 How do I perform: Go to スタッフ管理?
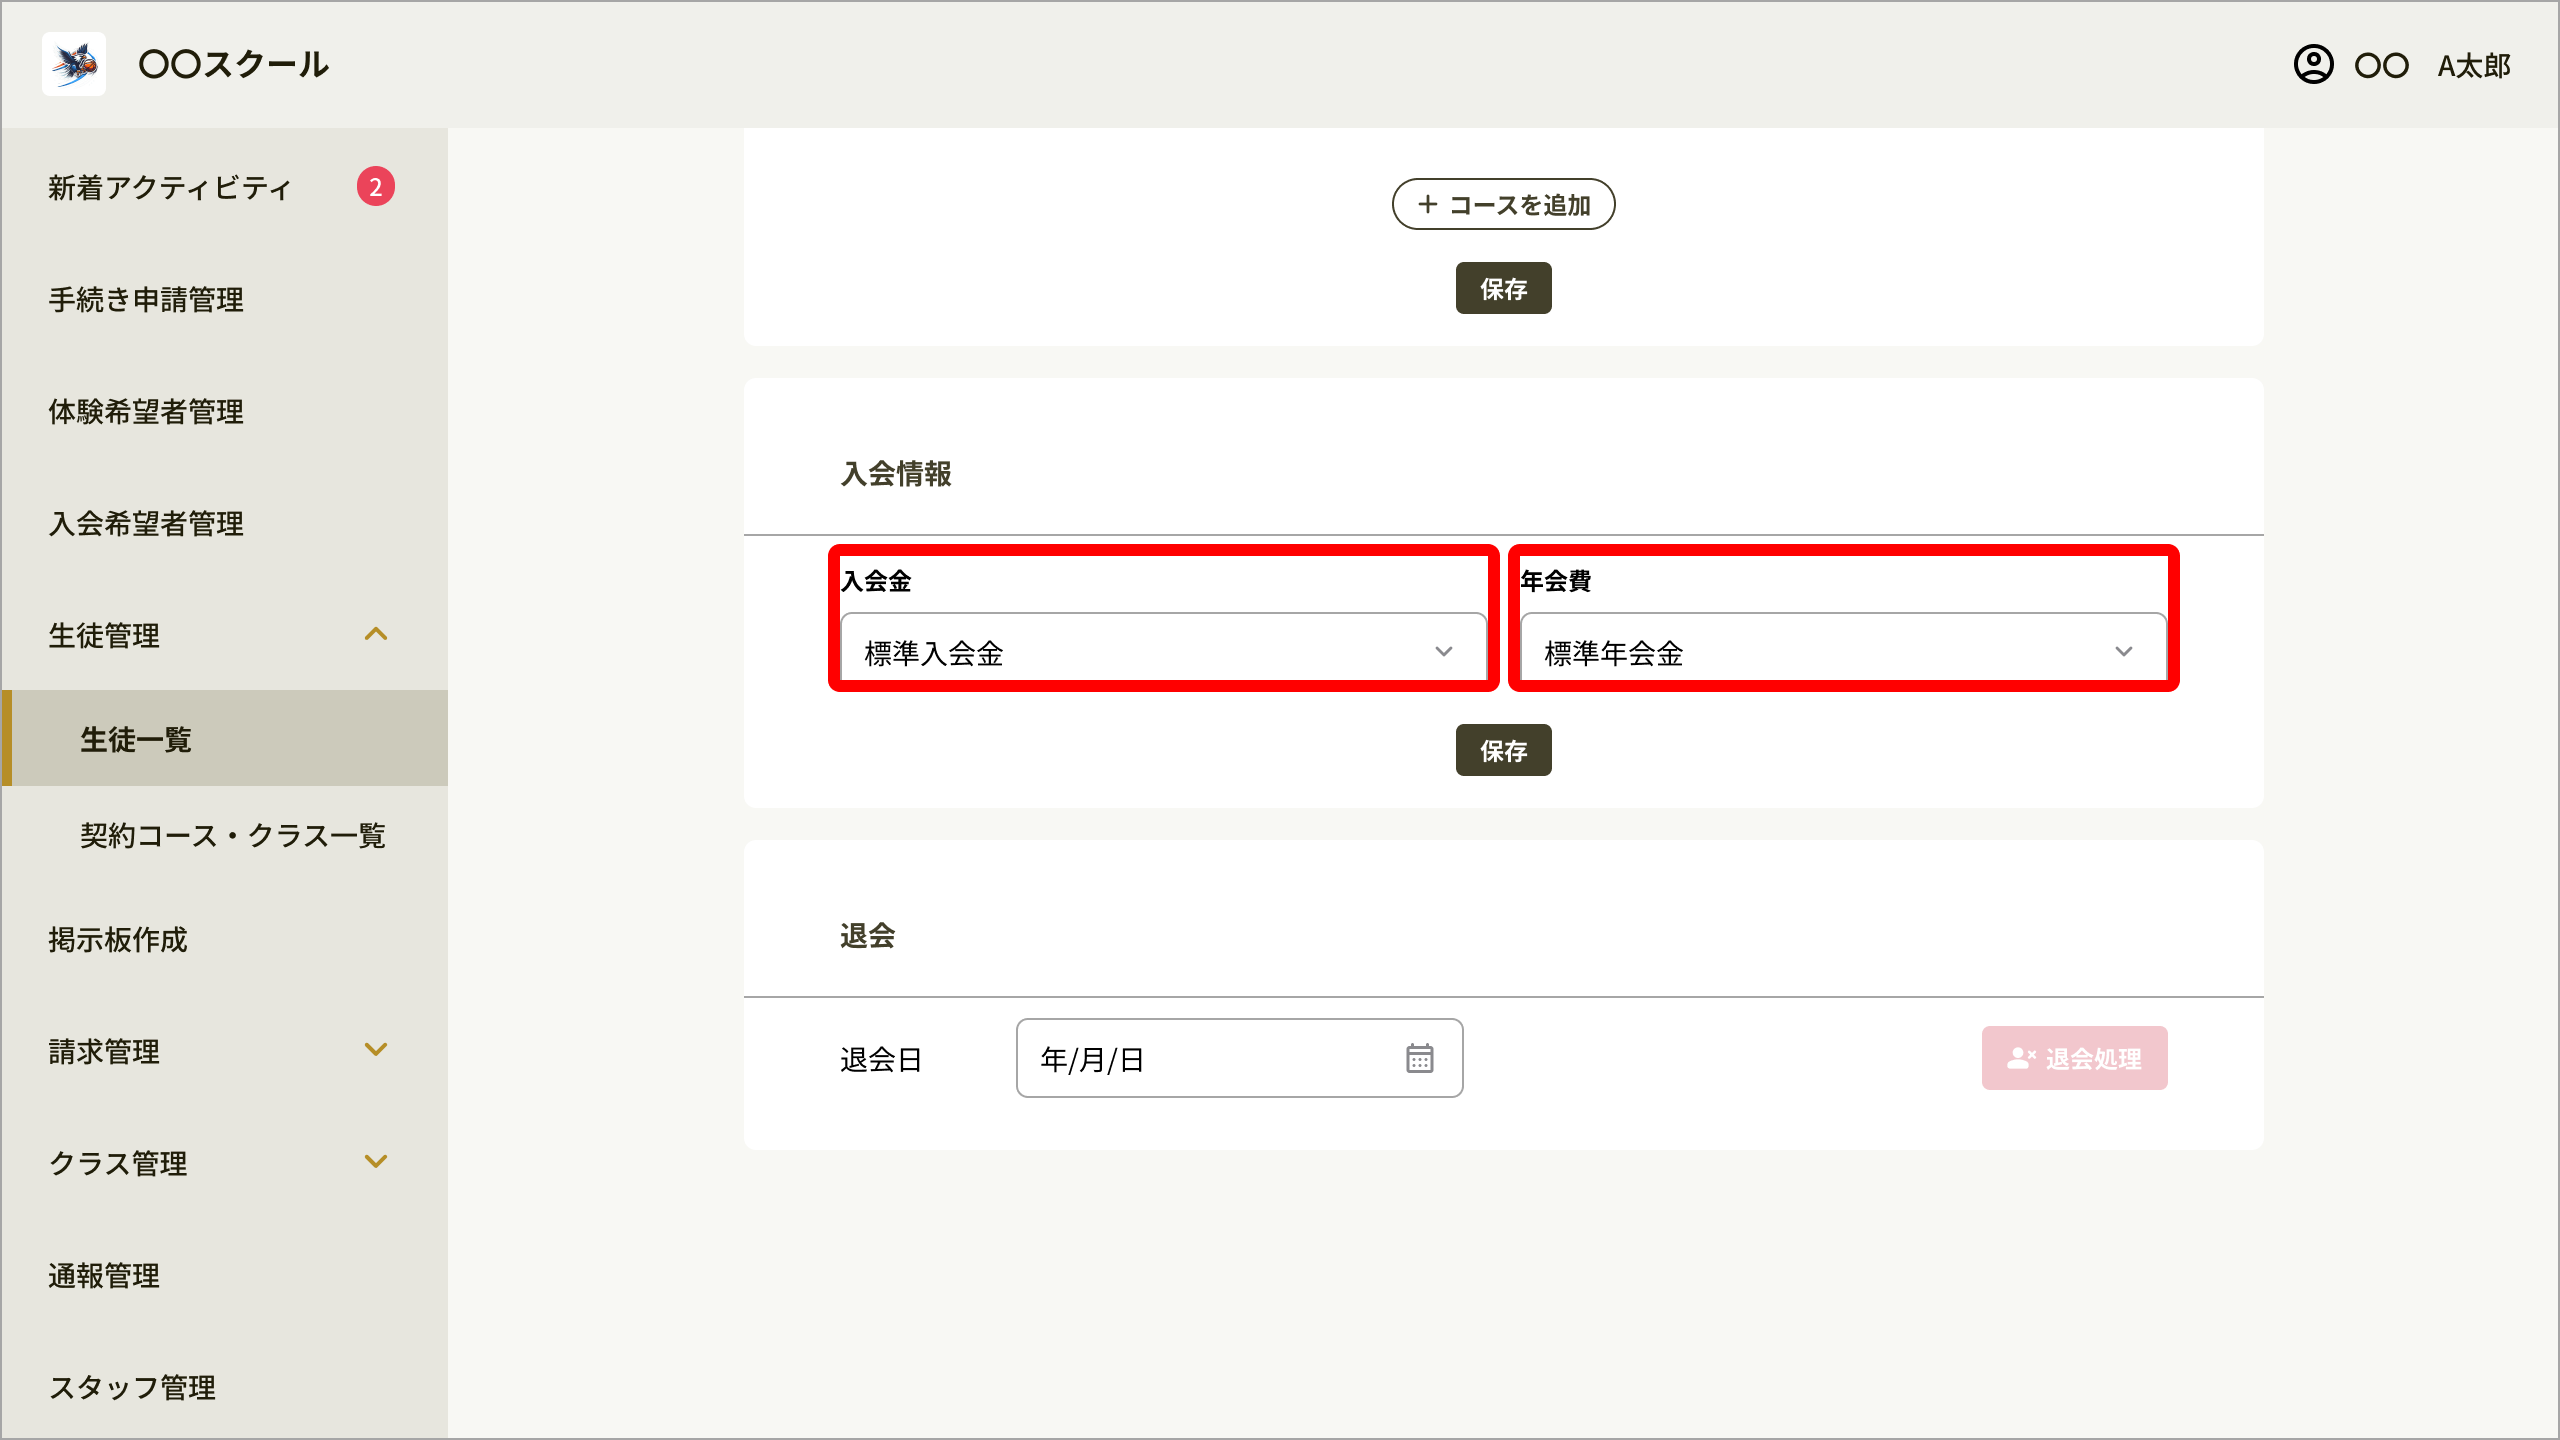132,1388
